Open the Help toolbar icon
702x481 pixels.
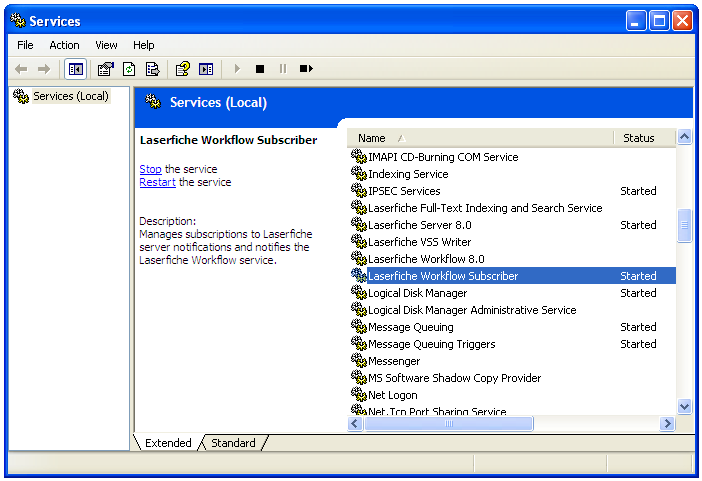coord(183,69)
